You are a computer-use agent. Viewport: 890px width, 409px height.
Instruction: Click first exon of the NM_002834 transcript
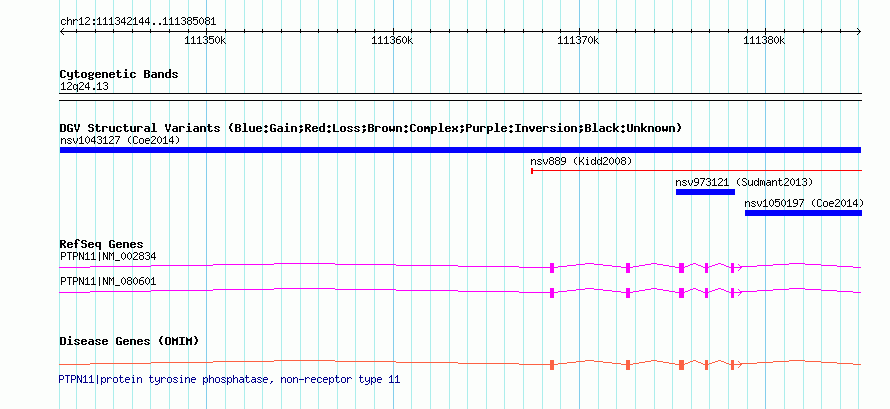[552, 268]
